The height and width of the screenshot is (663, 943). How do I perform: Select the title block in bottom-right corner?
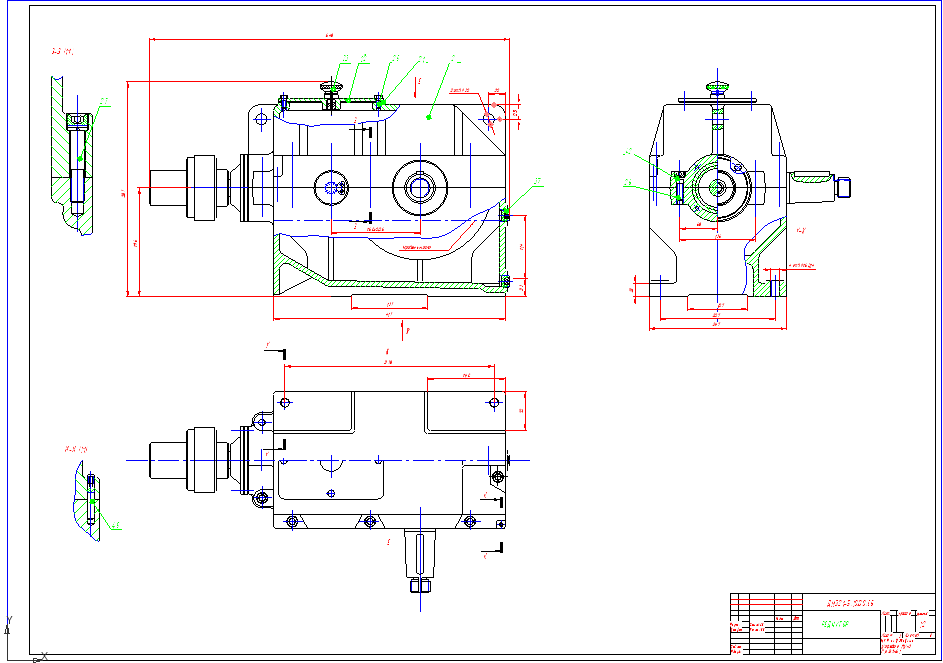pos(834,624)
